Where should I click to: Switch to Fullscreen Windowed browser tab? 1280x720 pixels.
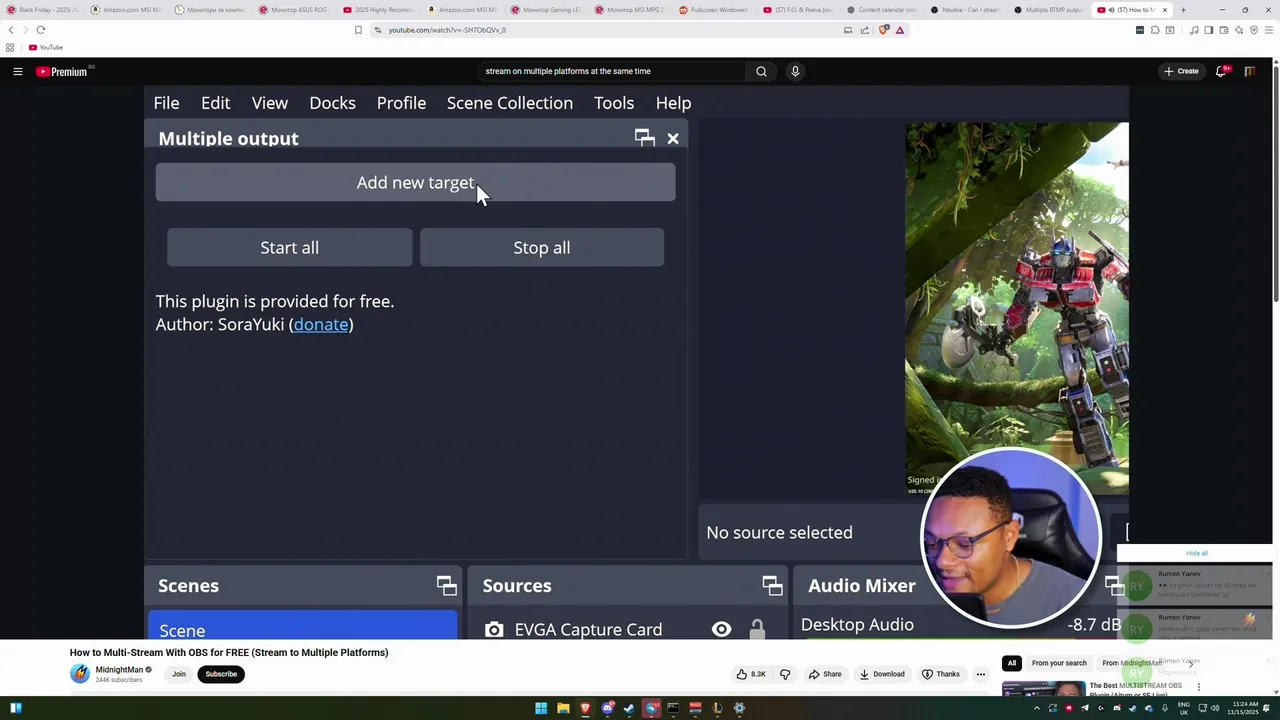[x=712, y=10]
